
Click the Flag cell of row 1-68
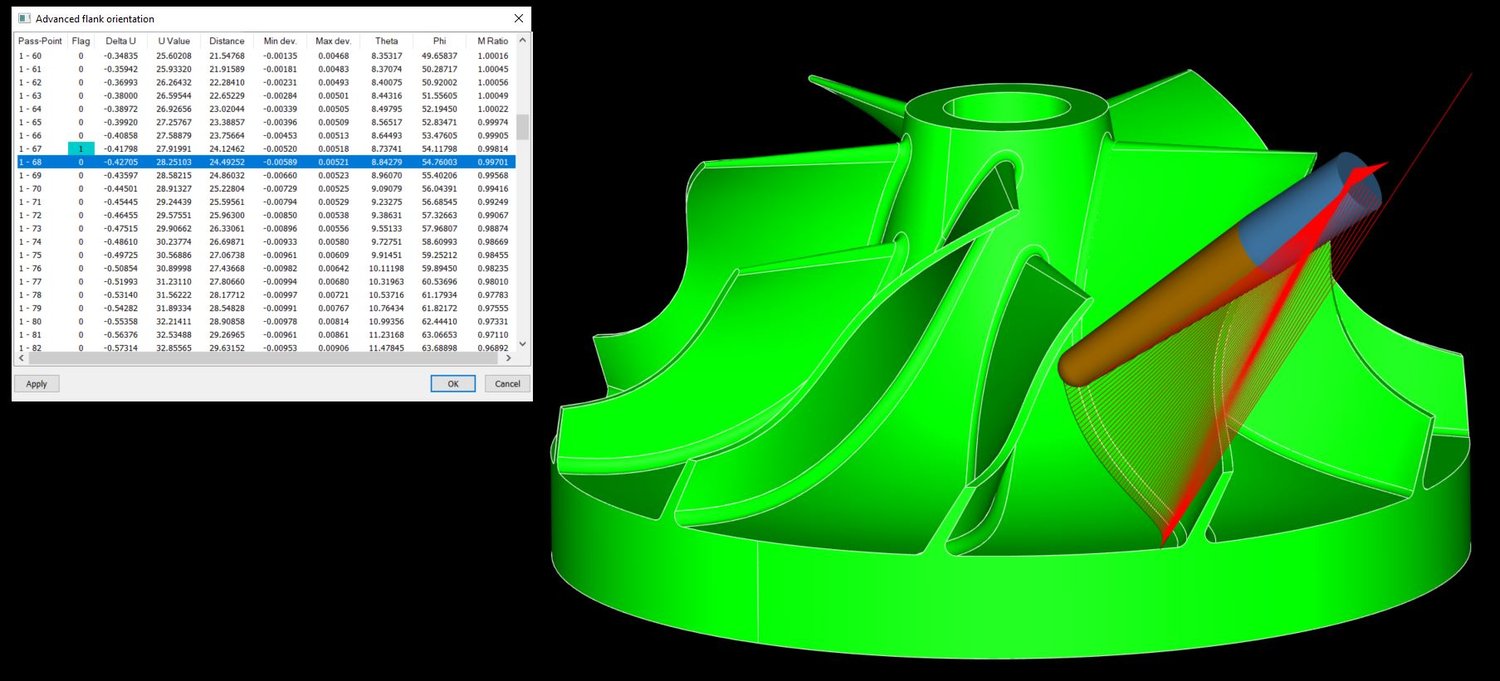point(80,161)
